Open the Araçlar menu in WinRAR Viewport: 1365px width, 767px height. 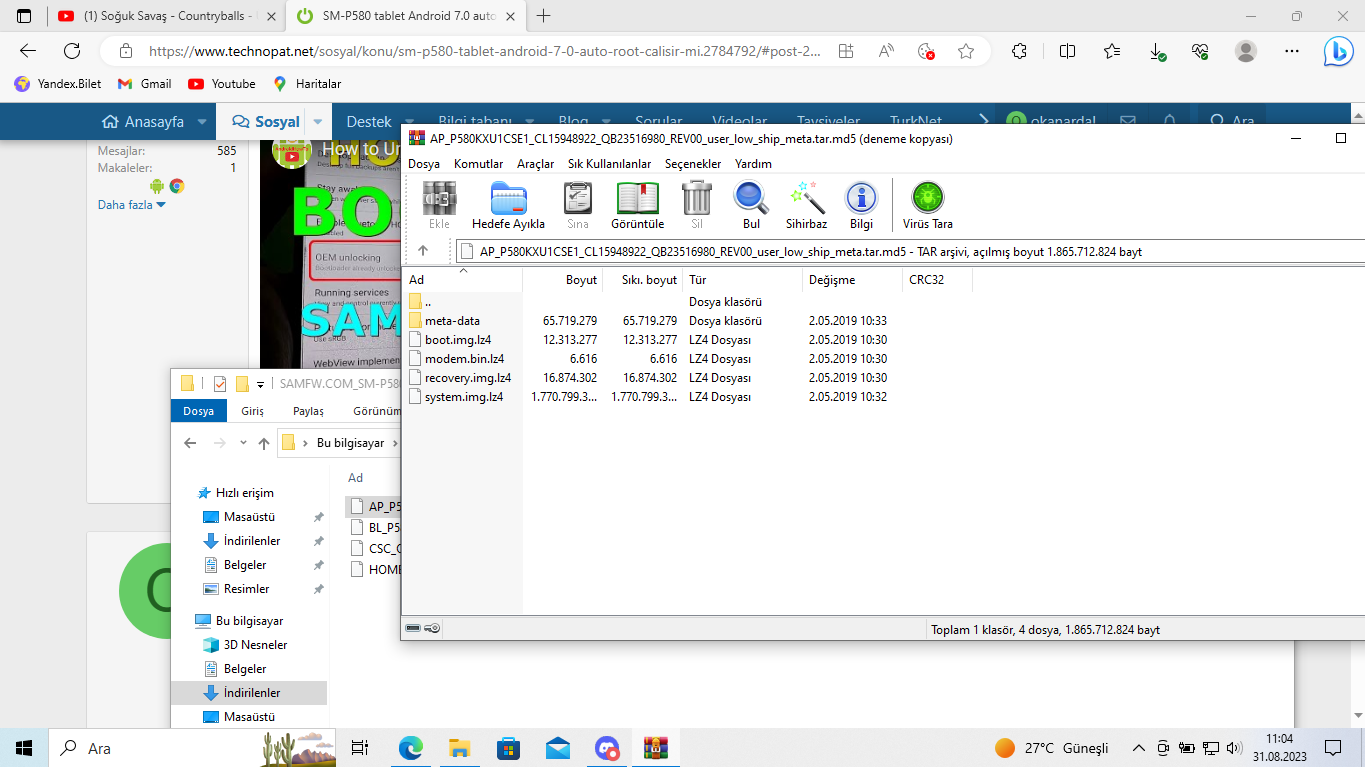coord(535,163)
